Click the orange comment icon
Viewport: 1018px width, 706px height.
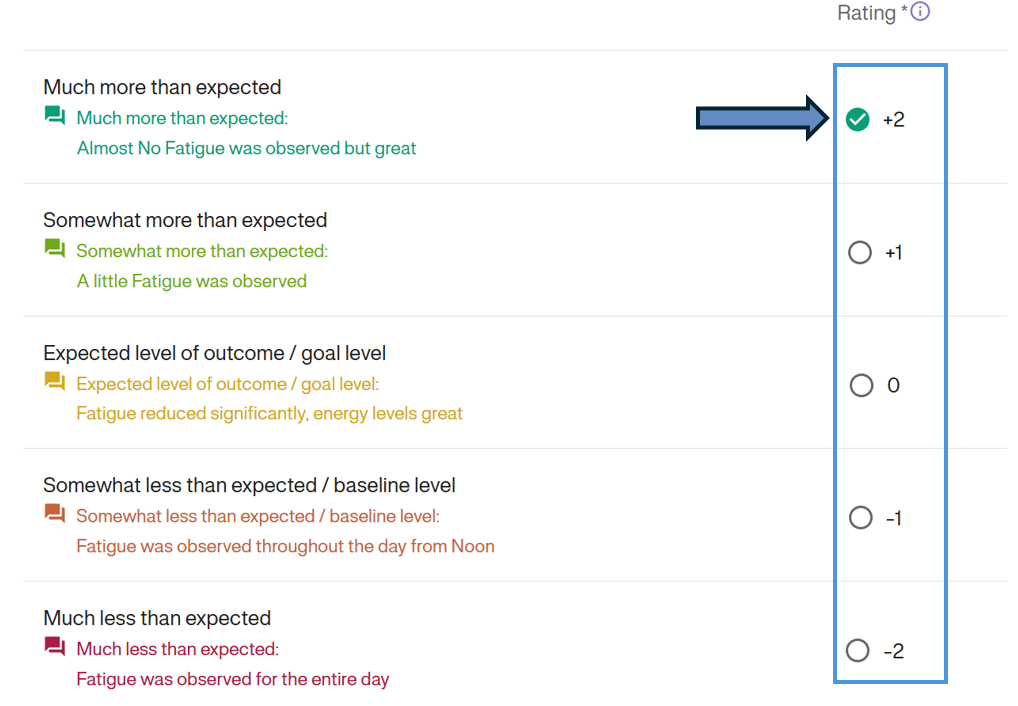tap(55, 514)
